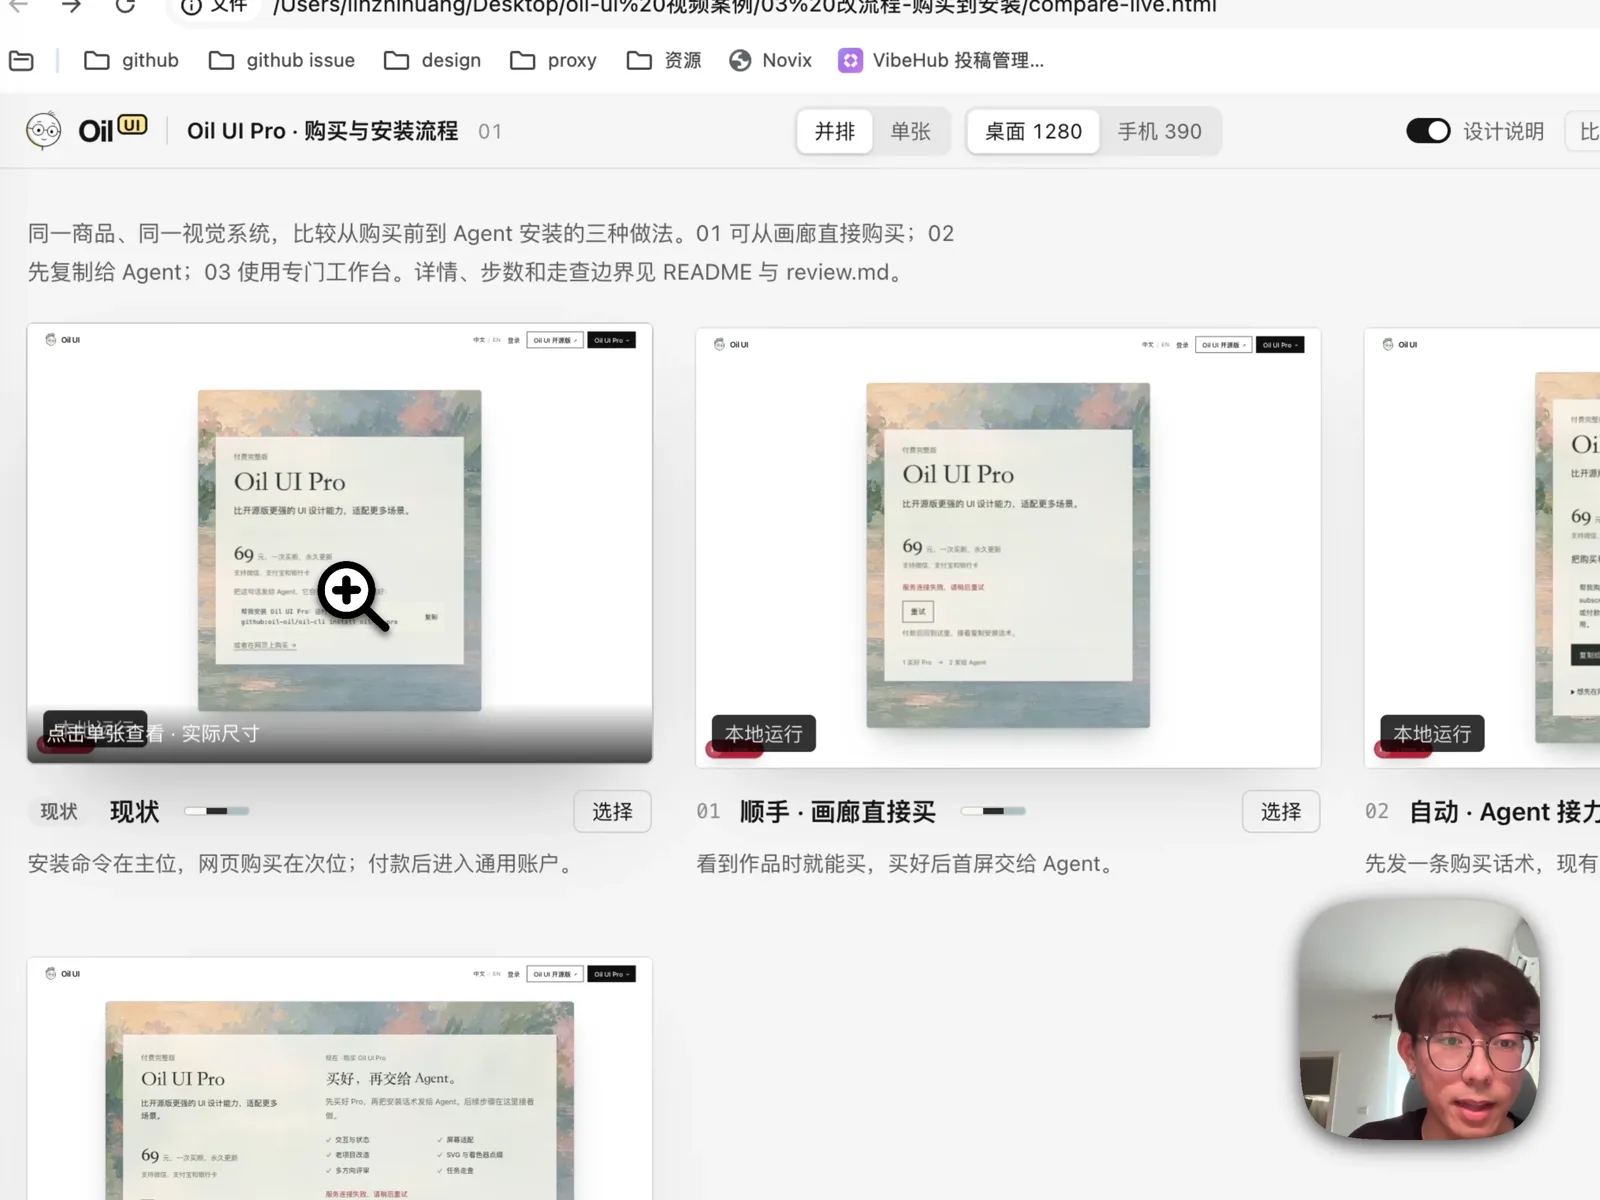Screen dimensions: 1600x1200
Task: Click the page title Oil UI Pro · 购买与安装流程
Action: (x=322, y=131)
